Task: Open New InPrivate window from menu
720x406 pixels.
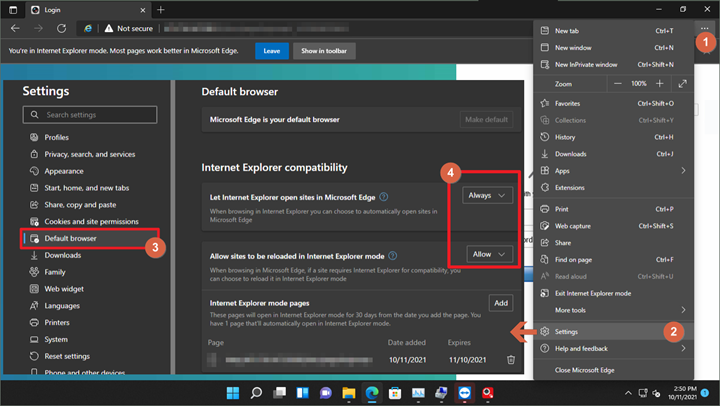Action: pyautogui.click(x=613, y=65)
